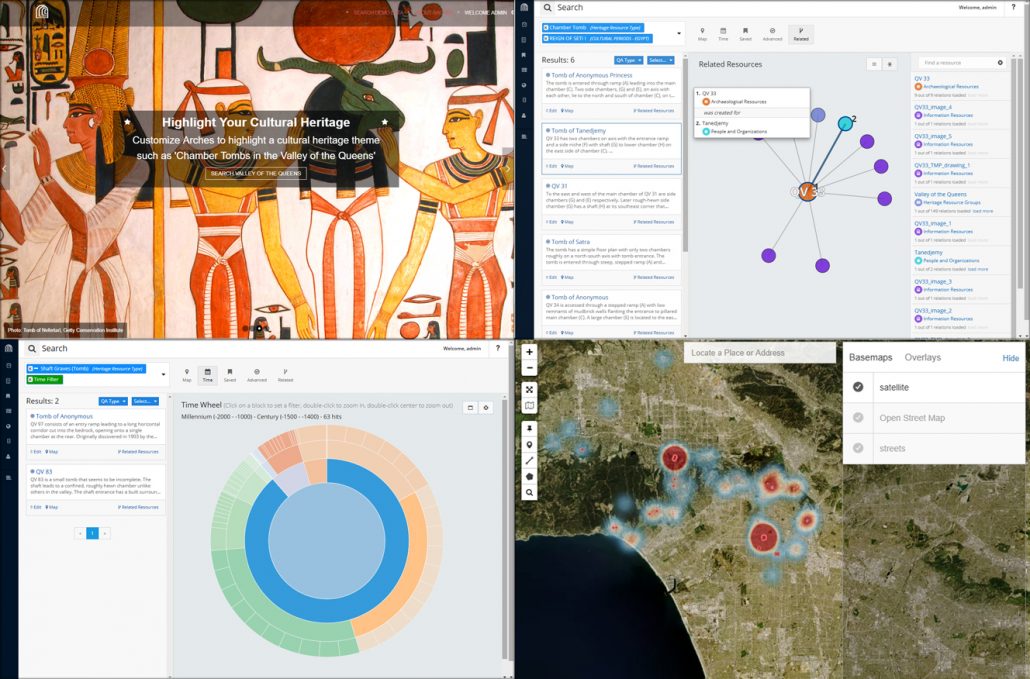
Task: Open QV33_image_4 in the resource list
Action: click(x=933, y=107)
